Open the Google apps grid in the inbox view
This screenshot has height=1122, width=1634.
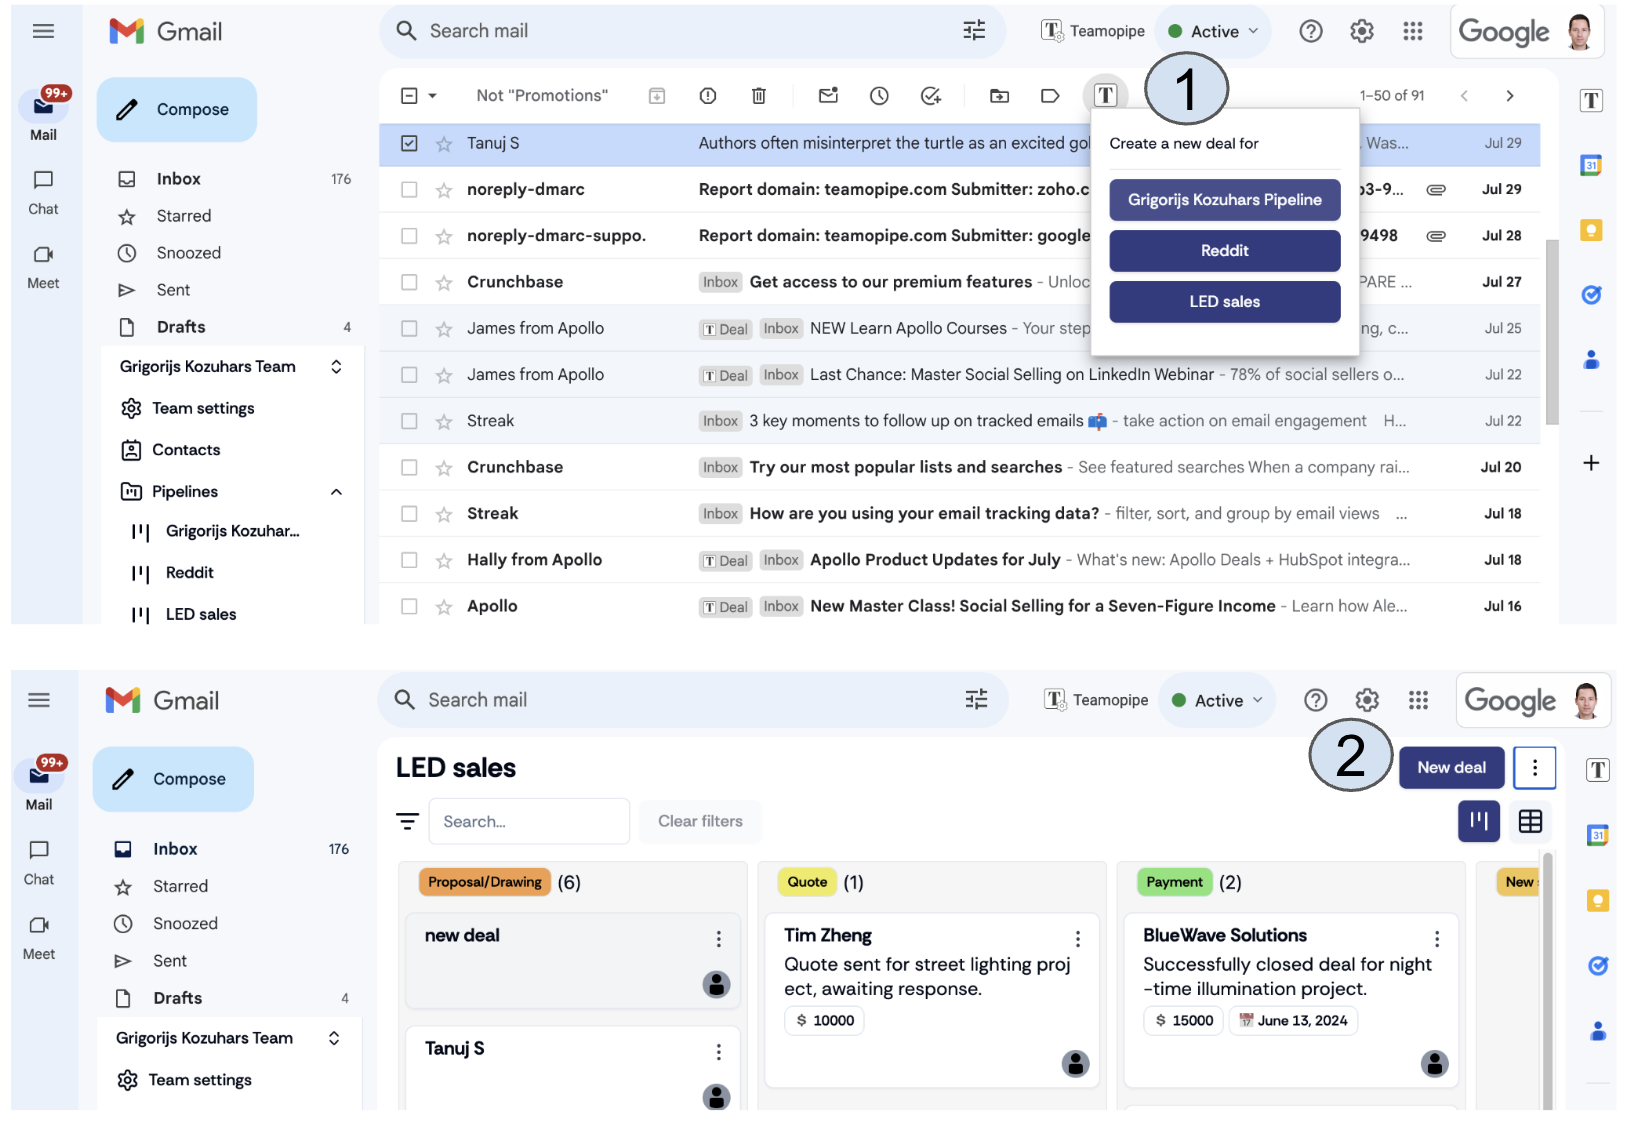point(1413,31)
